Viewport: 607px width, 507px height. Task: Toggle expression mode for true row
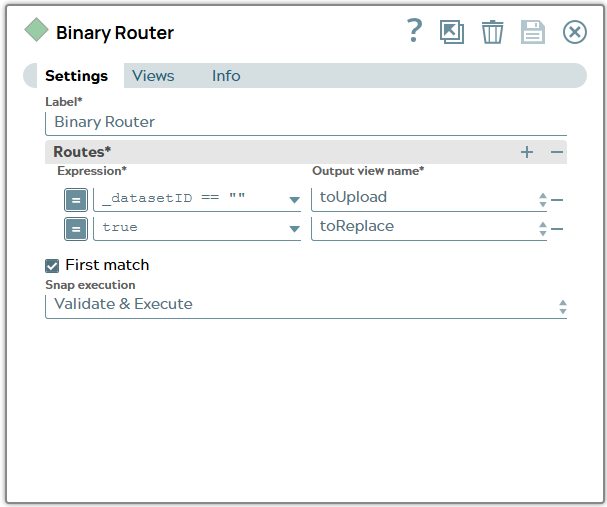tap(76, 229)
